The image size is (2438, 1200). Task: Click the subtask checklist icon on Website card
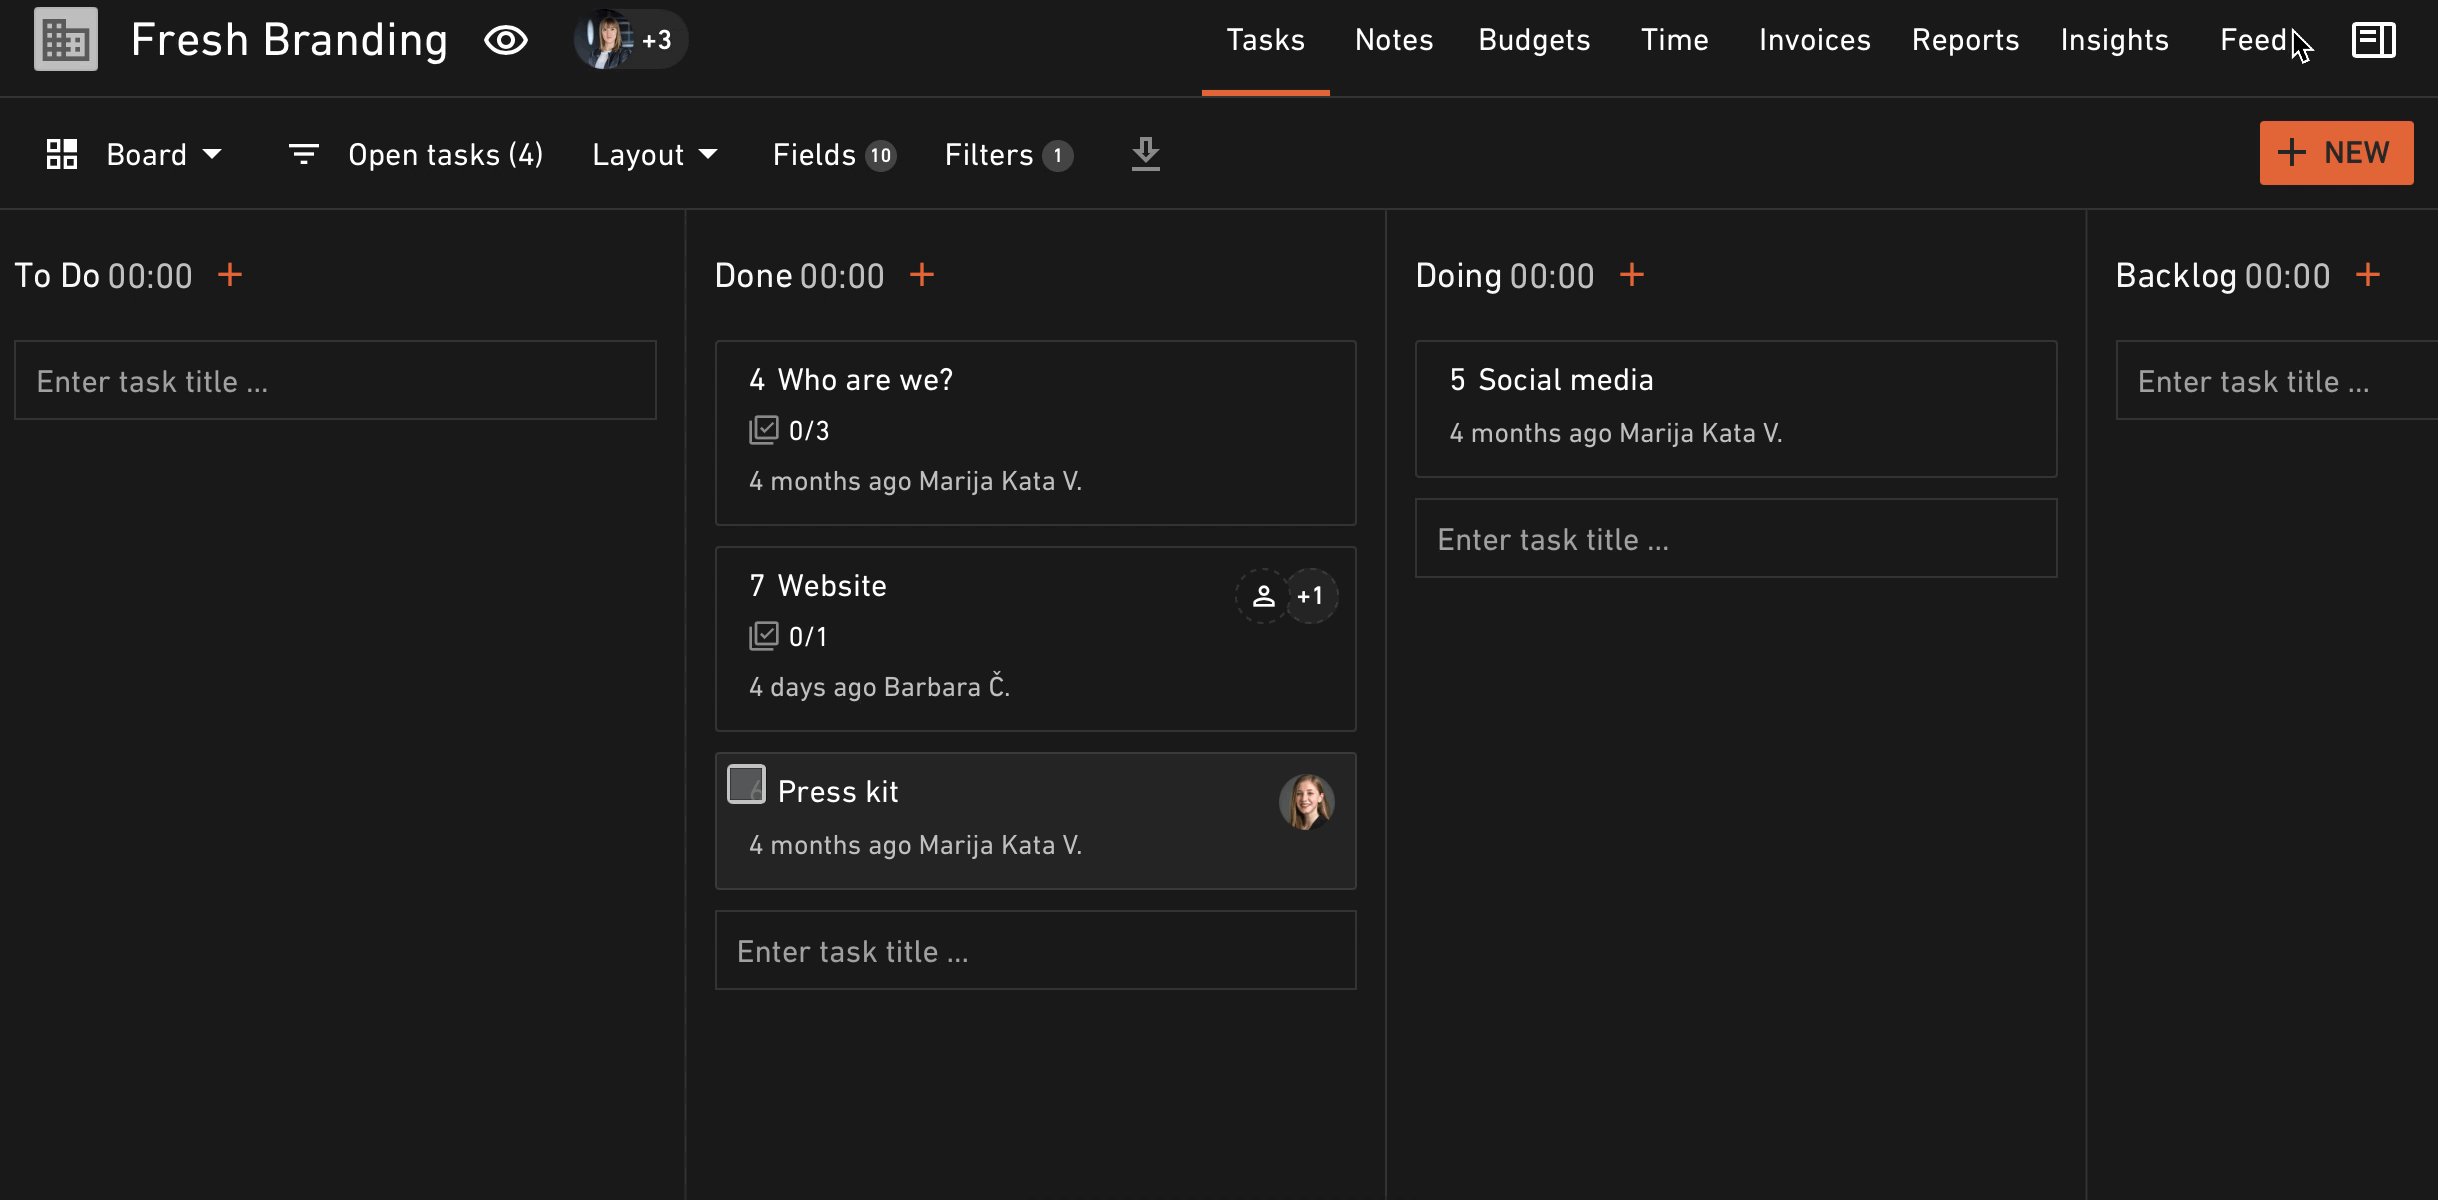click(x=764, y=636)
